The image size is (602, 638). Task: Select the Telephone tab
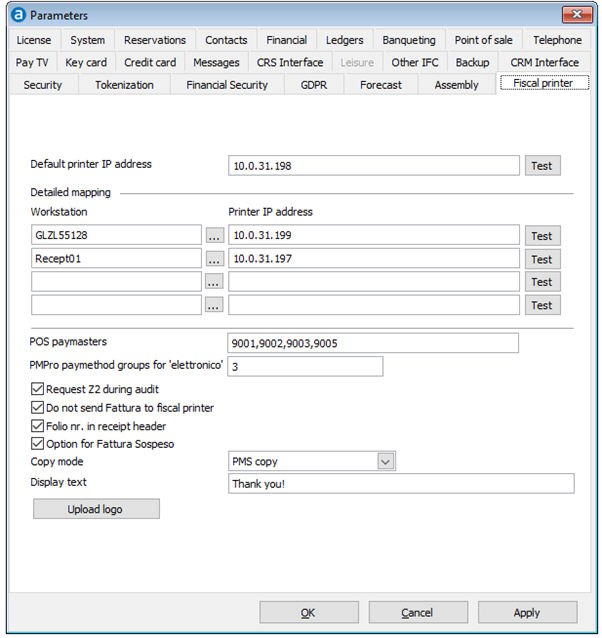[557, 40]
